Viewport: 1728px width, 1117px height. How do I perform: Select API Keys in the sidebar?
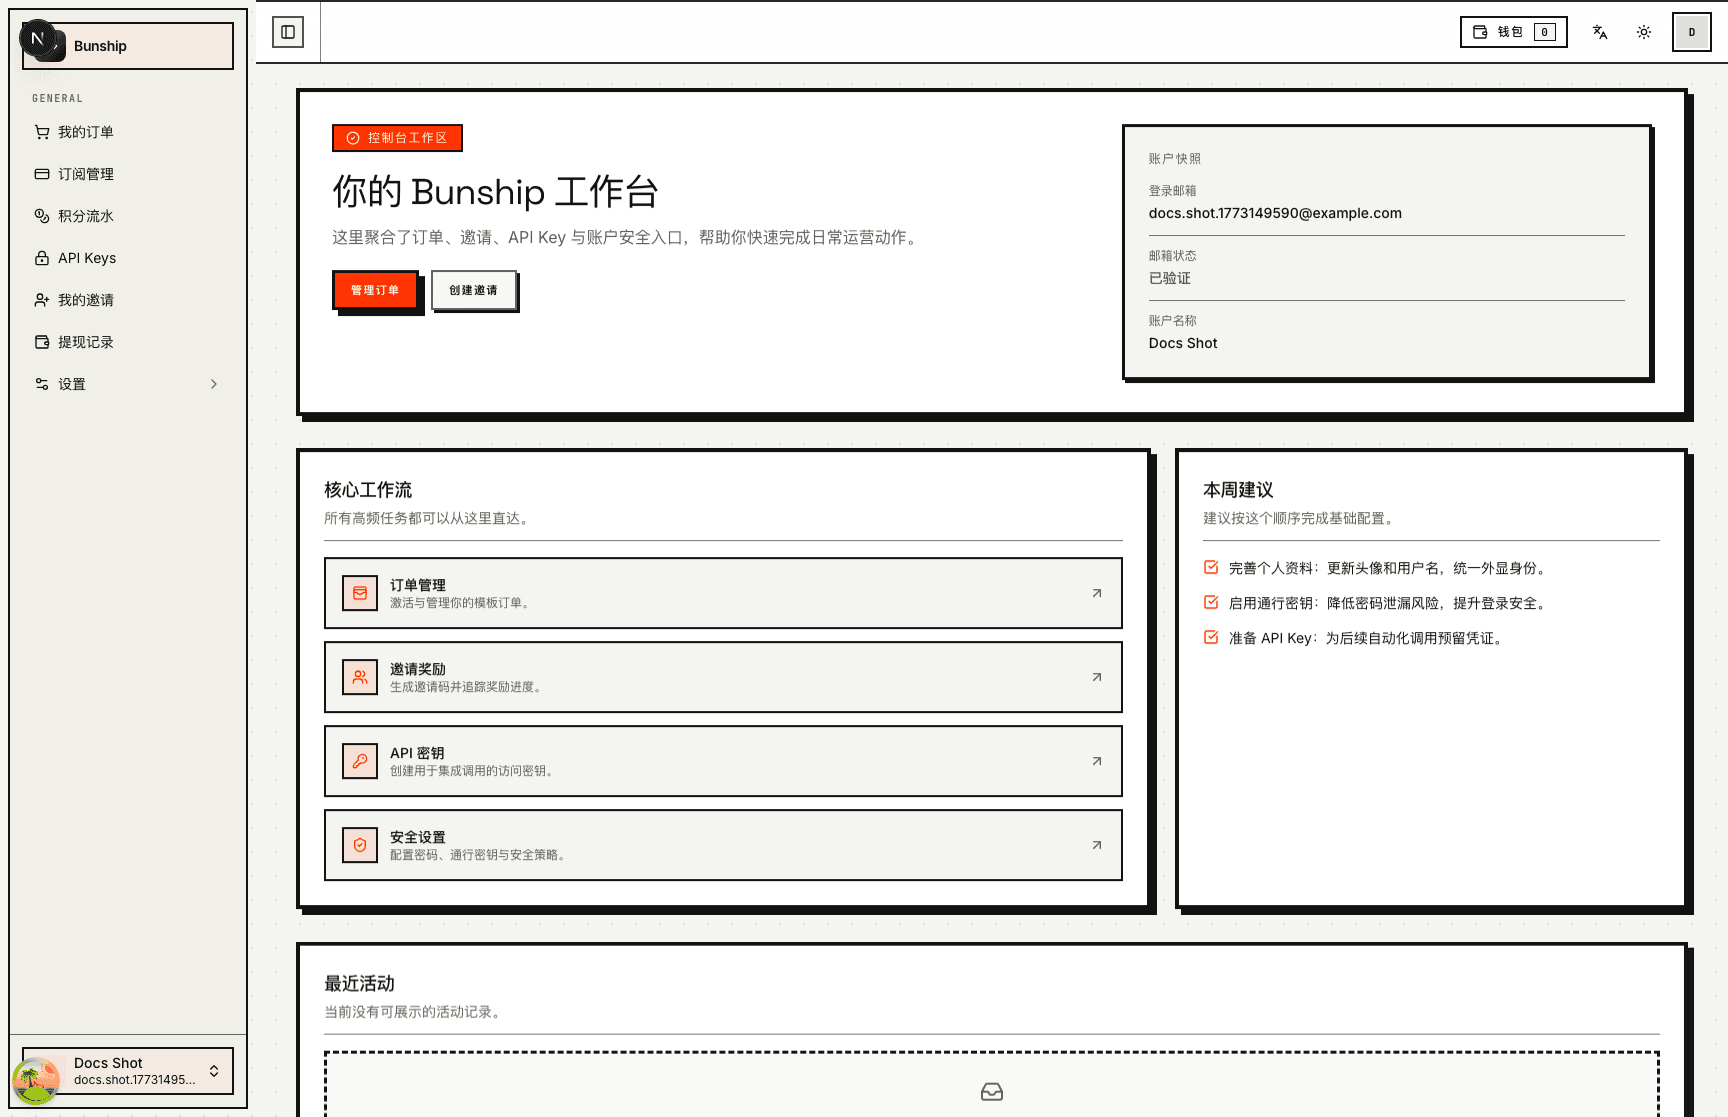tap(87, 257)
